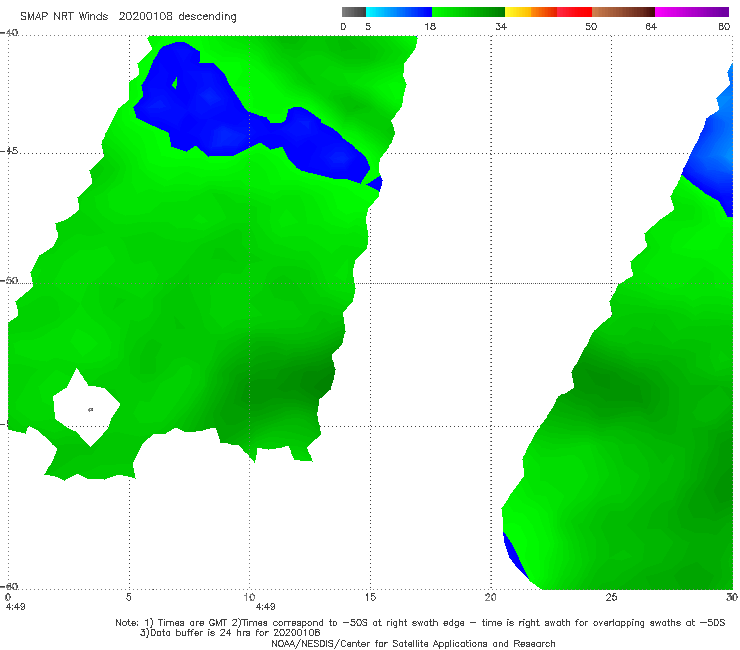The height and width of the screenshot is (650, 740).
Task: Click the note "3)Data buffer is 24 hrs"
Action: [x=230, y=633]
